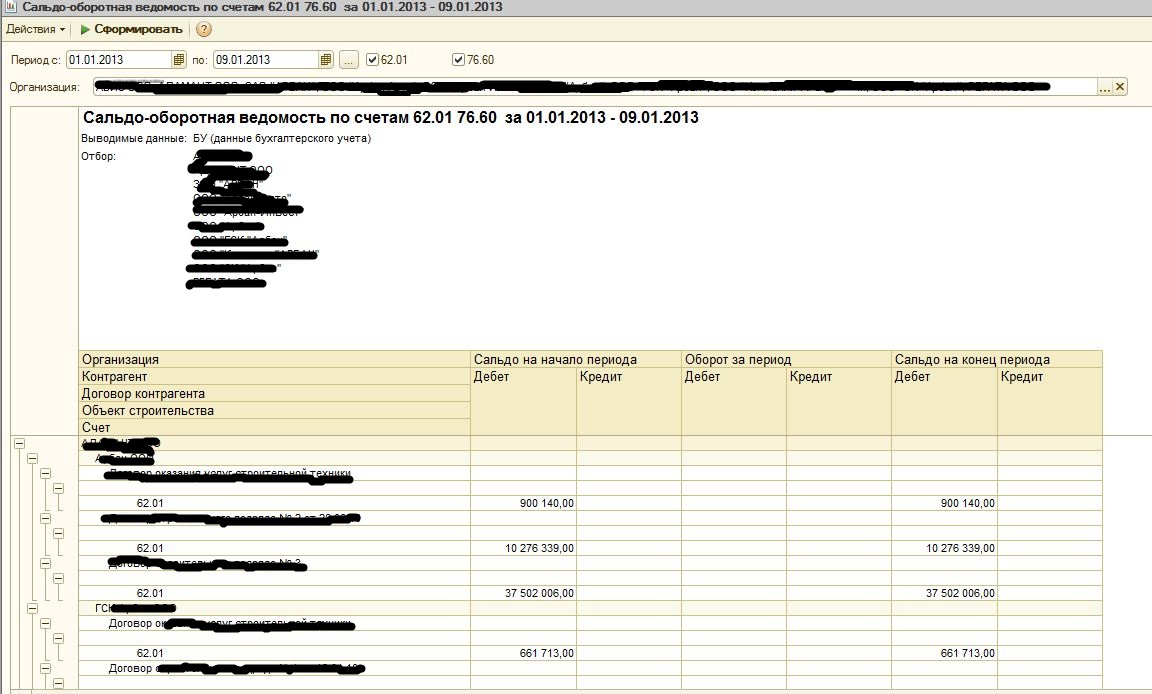The width and height of the screenshot is (1152, 694).
Task: Open calendar for the period end date
Action: tap(326, 59)
